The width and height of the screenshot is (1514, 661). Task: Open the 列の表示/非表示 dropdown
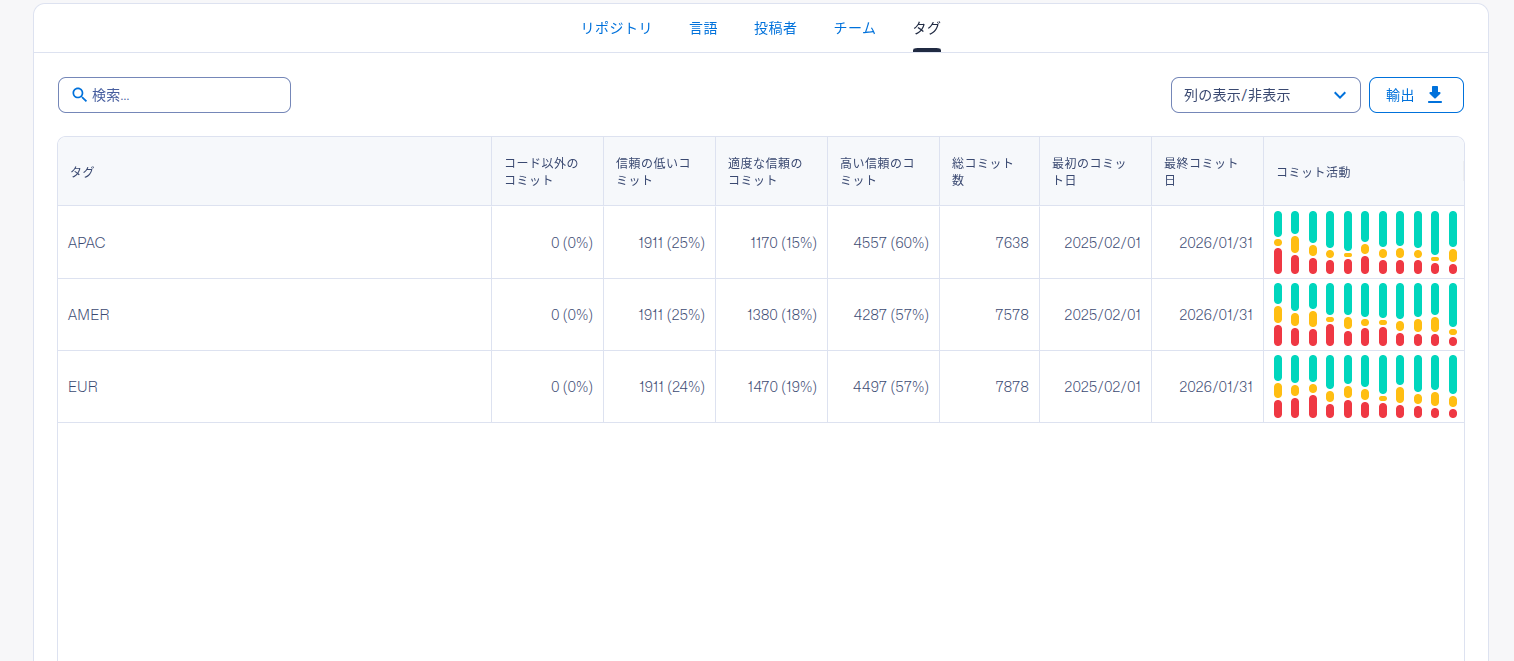tap(1264, 95)
